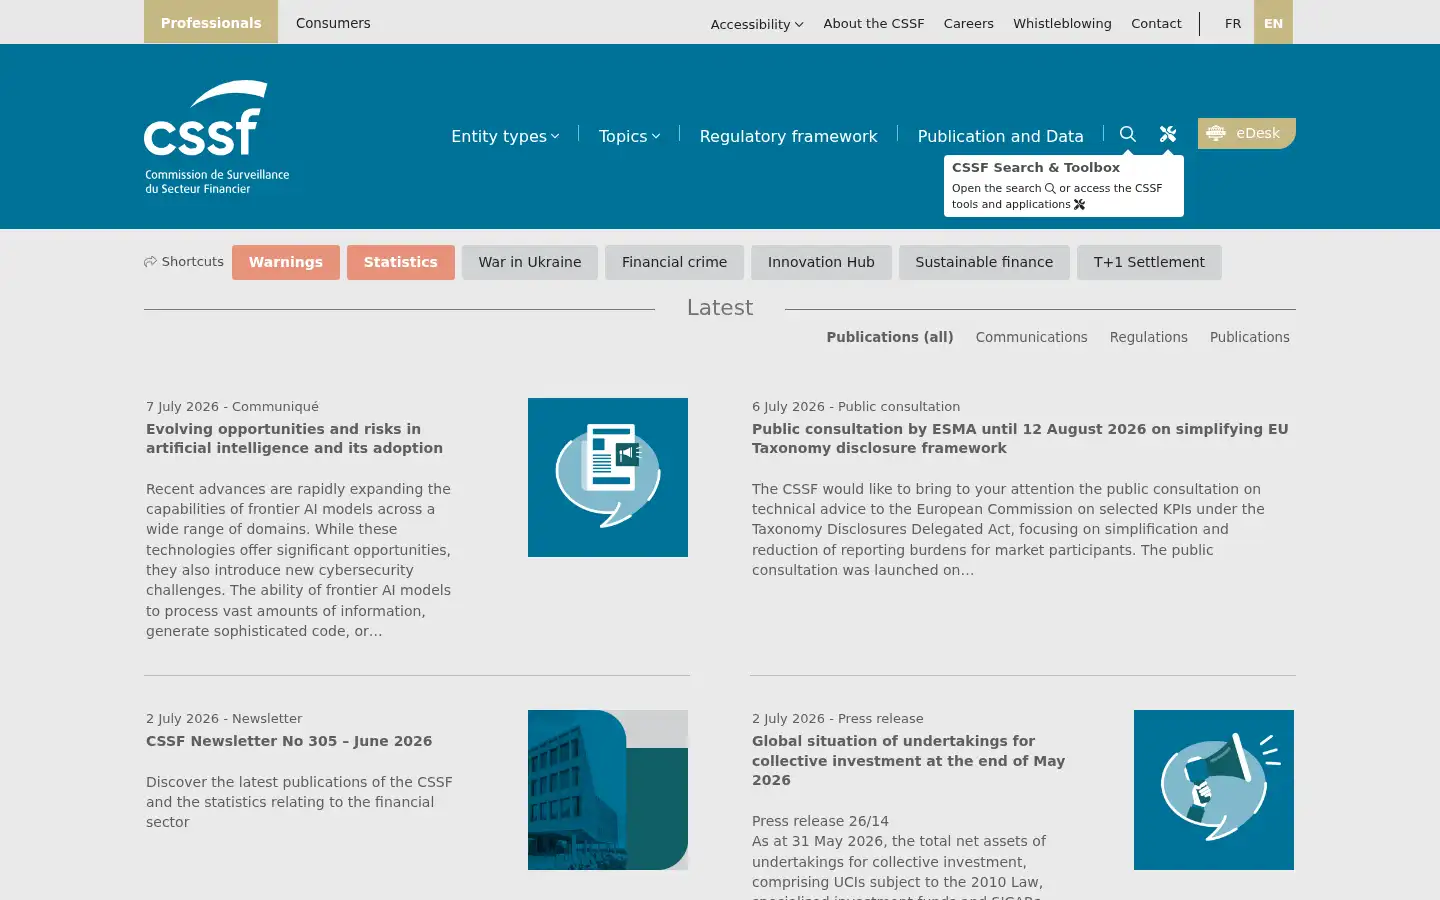The height and width of the screenshot is (900, 1440).
Task: Open the Innovation Hub shortcut
Action: coord(821,262)
